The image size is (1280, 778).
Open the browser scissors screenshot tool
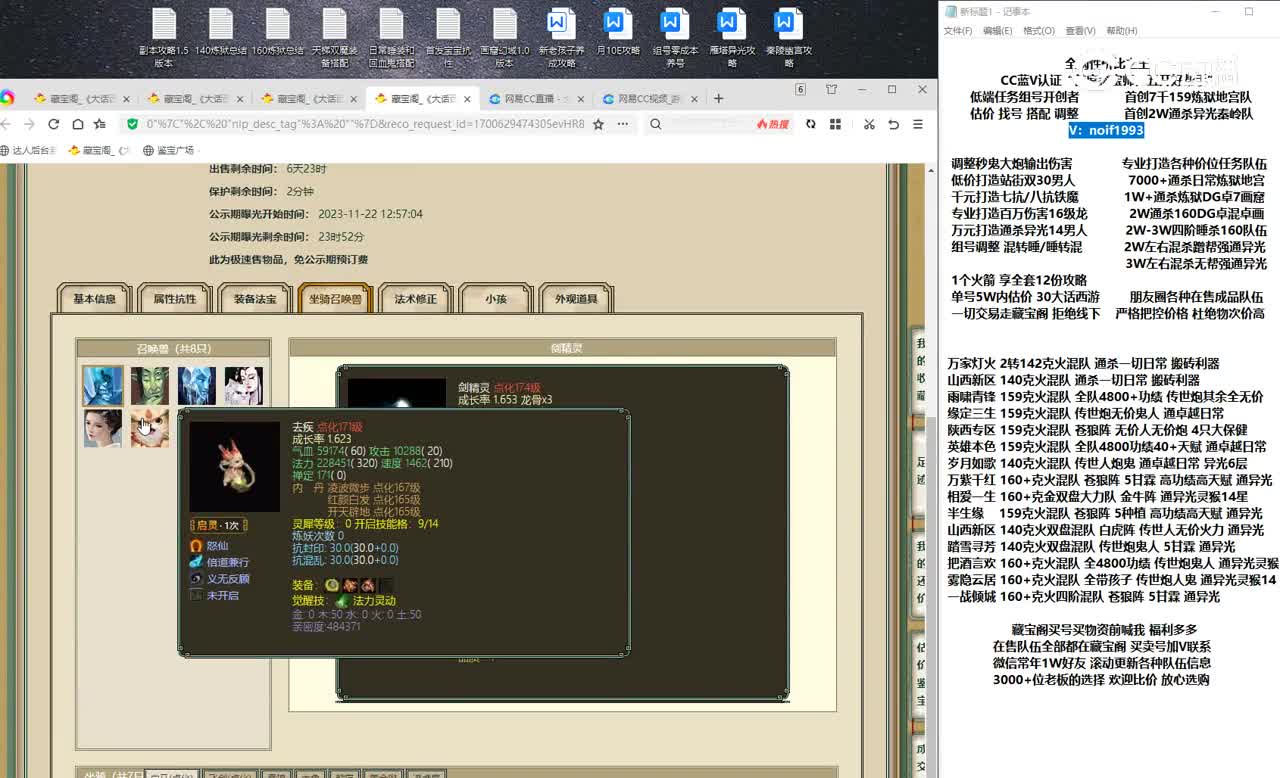[x=869, y=124]
